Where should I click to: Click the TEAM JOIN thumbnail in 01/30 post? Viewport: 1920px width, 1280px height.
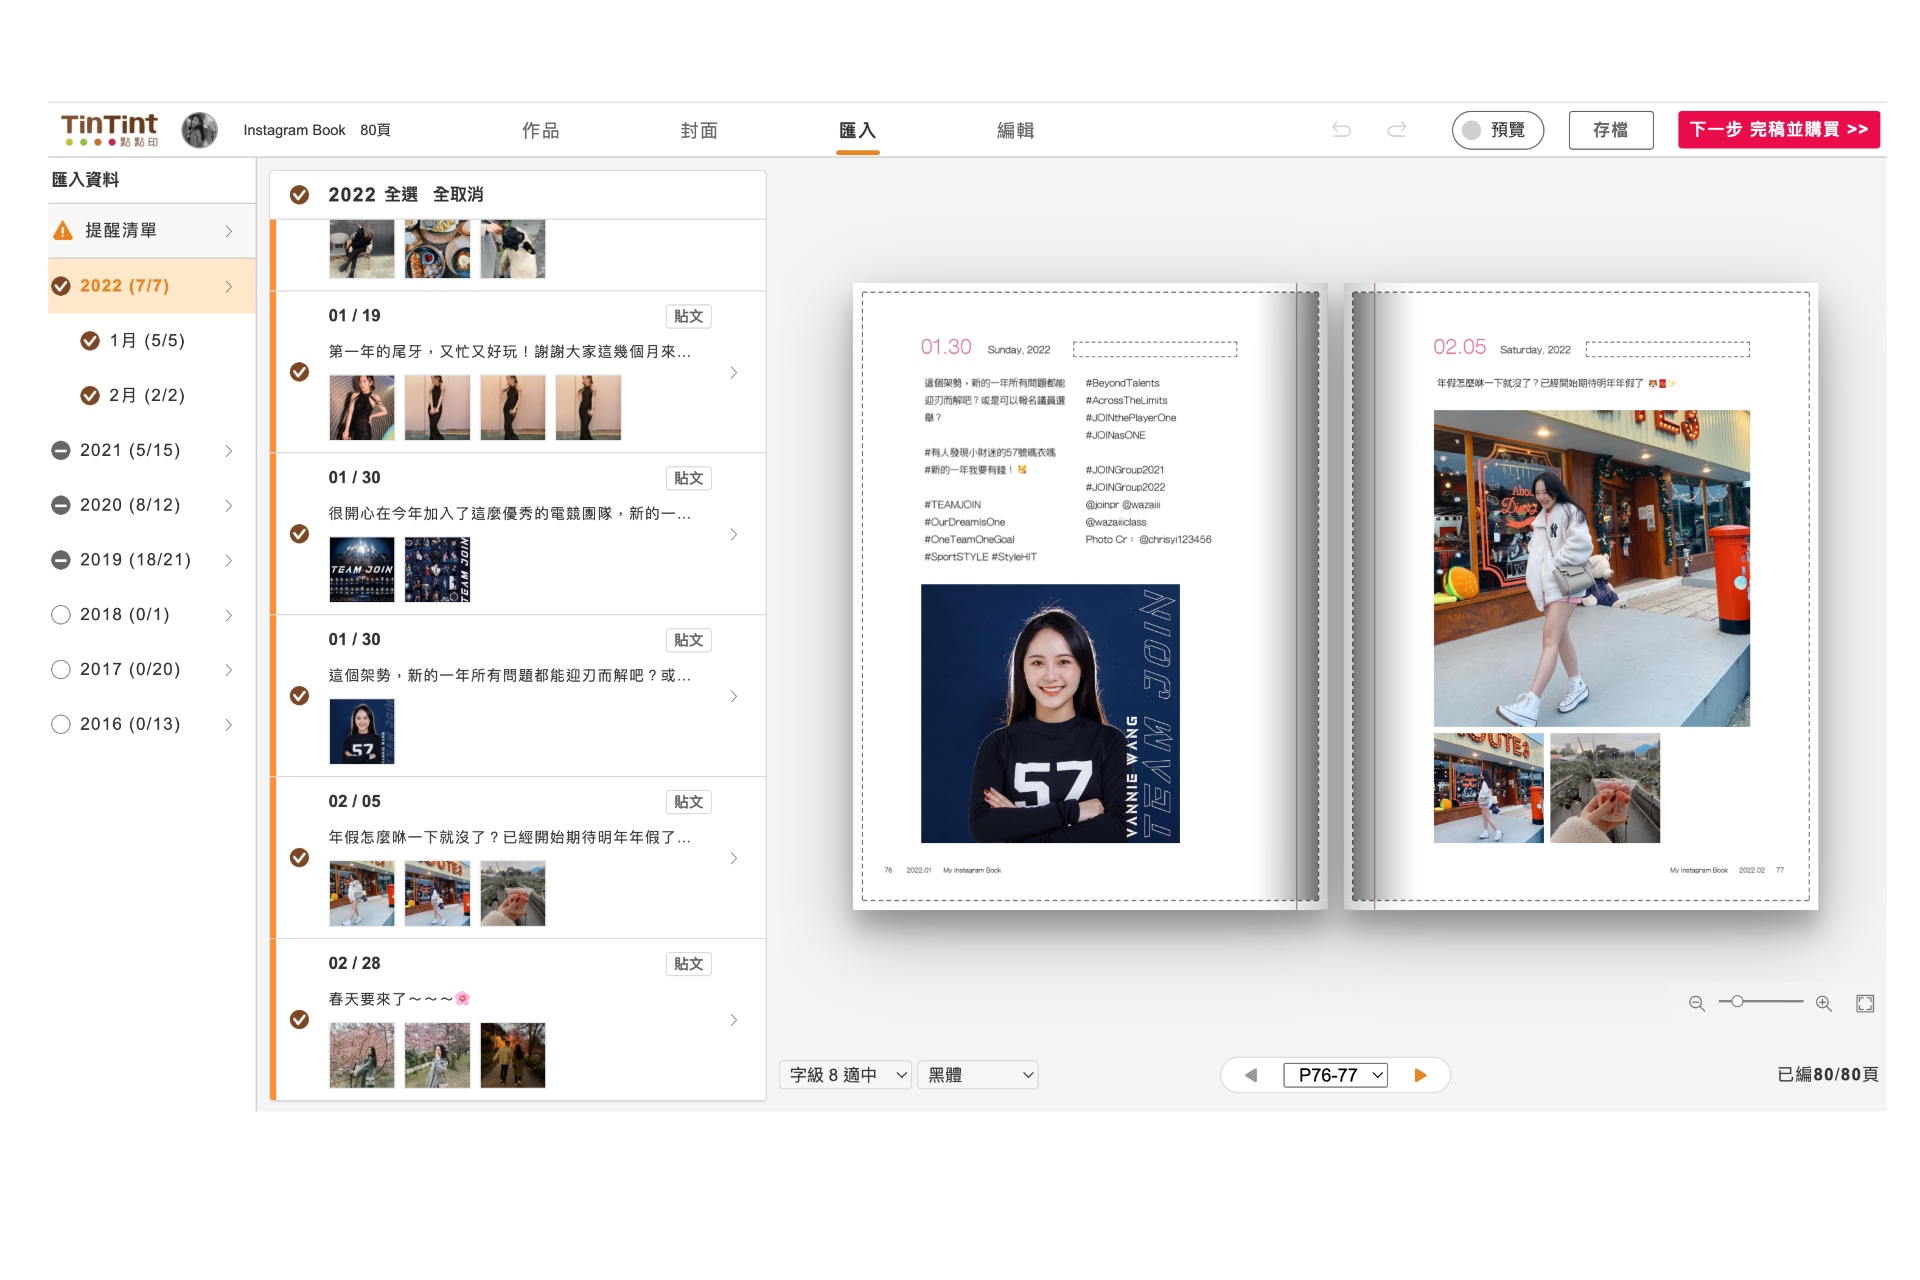(x=362, y=570)
